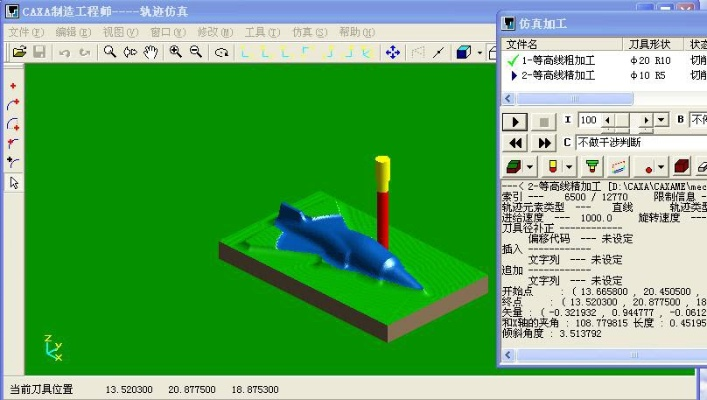707x400 pixels.
Task: Click left arrow of info panel scrollbar
Action: 509,355
